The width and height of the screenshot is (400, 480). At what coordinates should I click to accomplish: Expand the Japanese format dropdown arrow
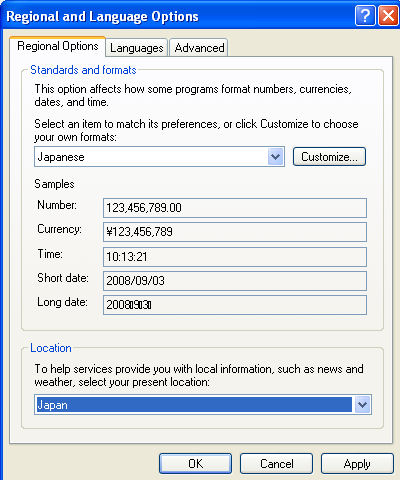(x=275, y=156)
